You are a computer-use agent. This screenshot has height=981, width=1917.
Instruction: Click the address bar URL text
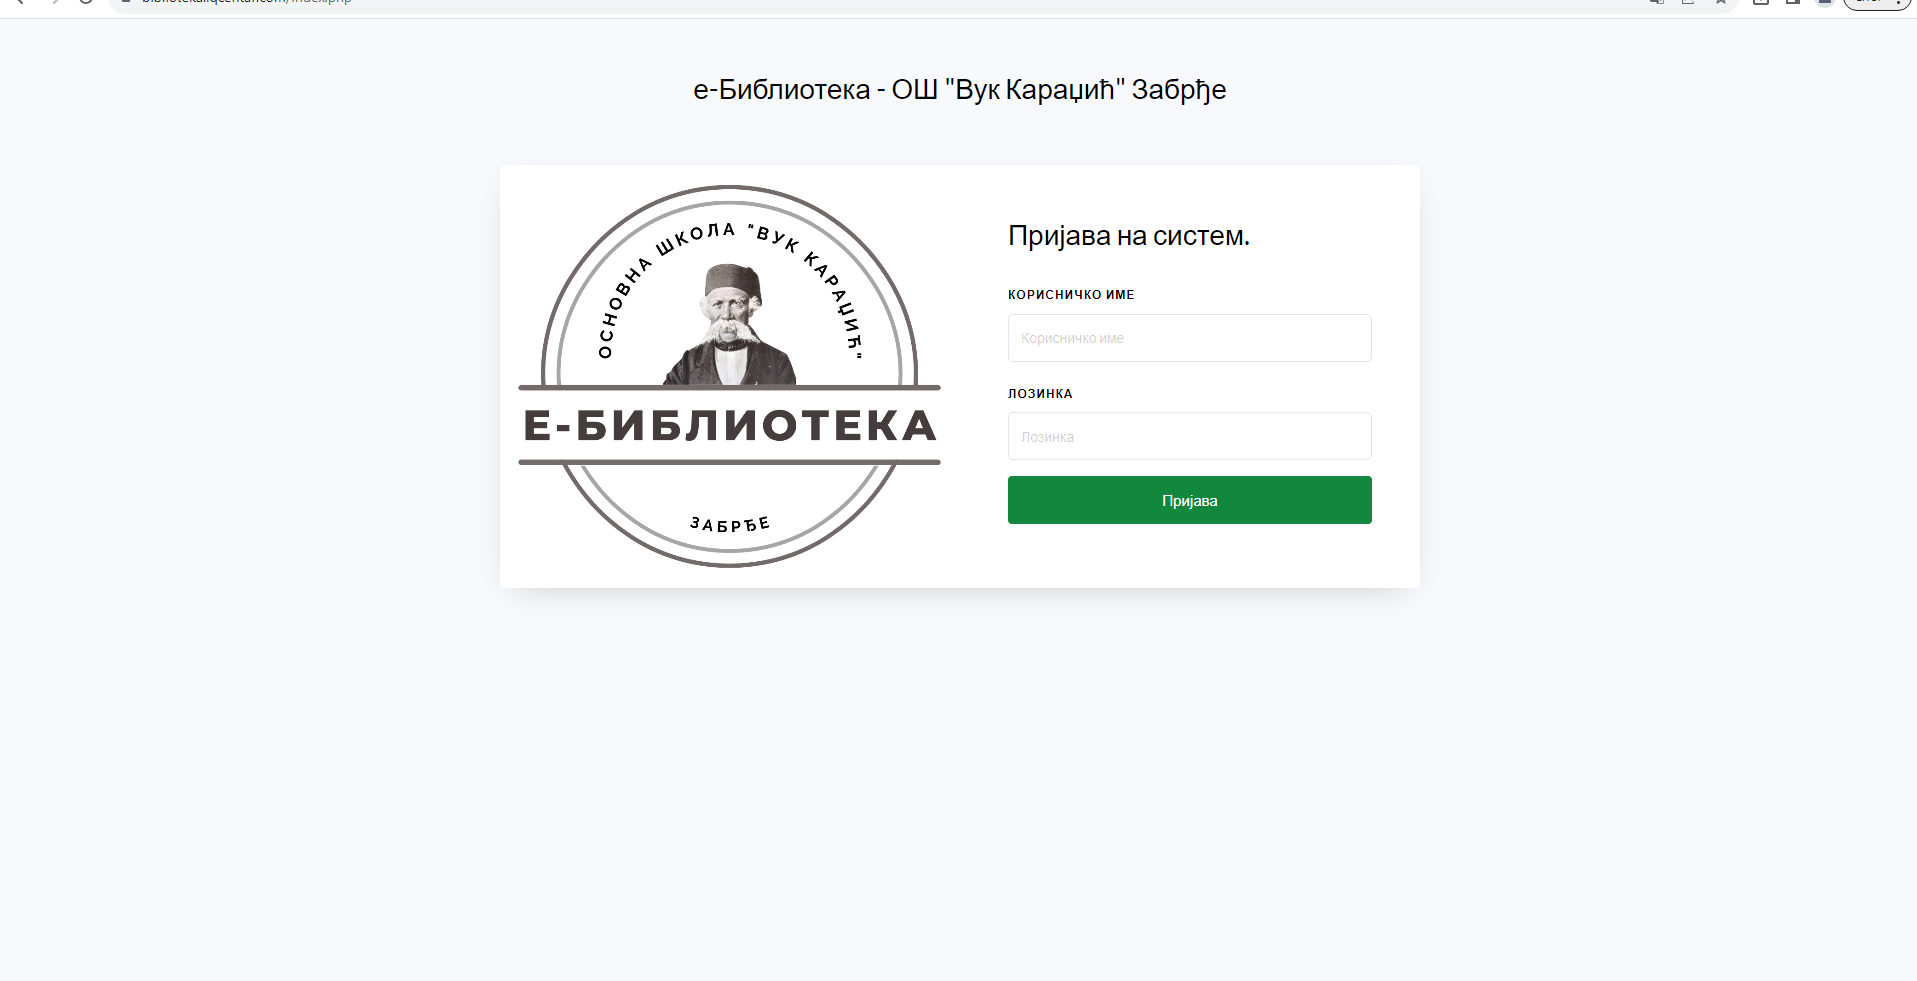[x=247, y=2]
